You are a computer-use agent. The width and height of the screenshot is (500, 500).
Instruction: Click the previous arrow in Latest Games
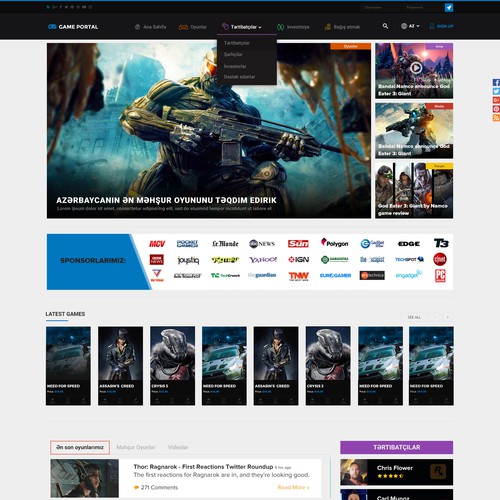[435, 317]
